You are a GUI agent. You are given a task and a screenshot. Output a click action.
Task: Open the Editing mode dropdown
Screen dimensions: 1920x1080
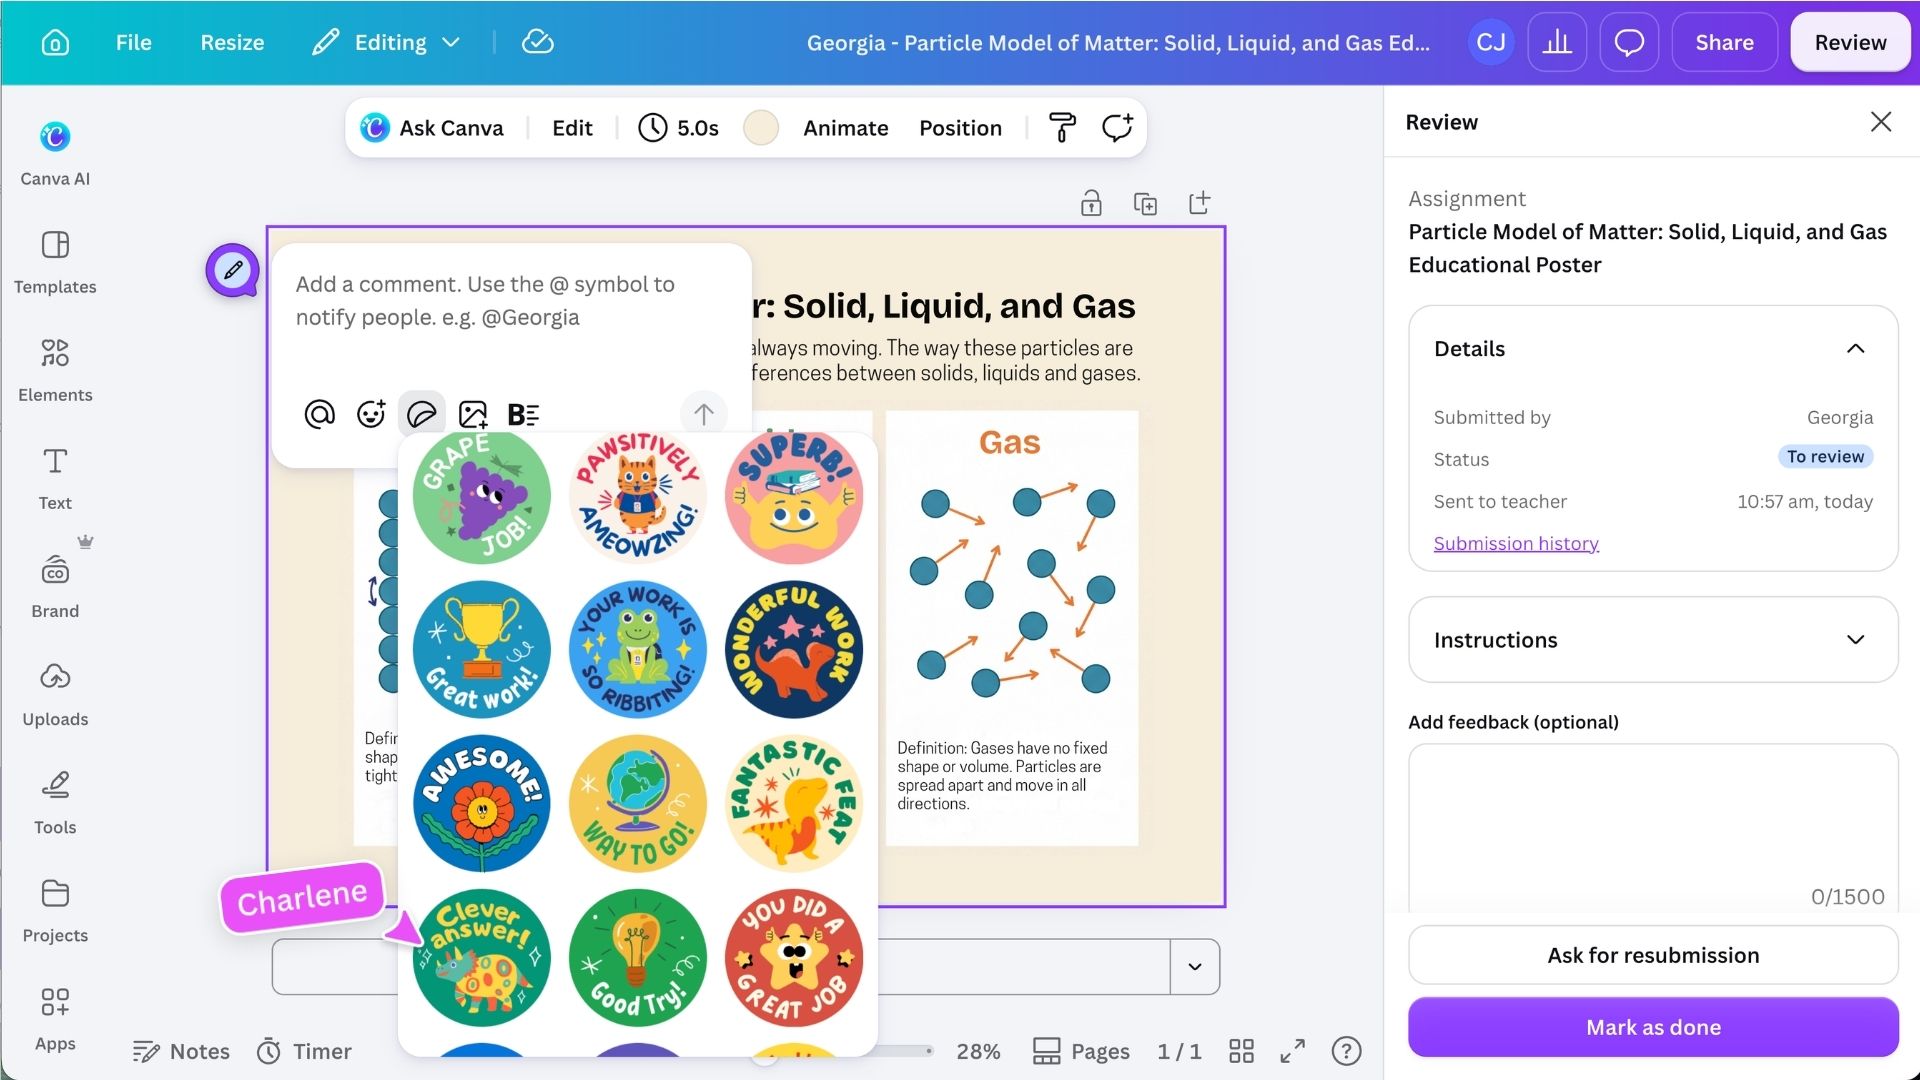point(386,42)
